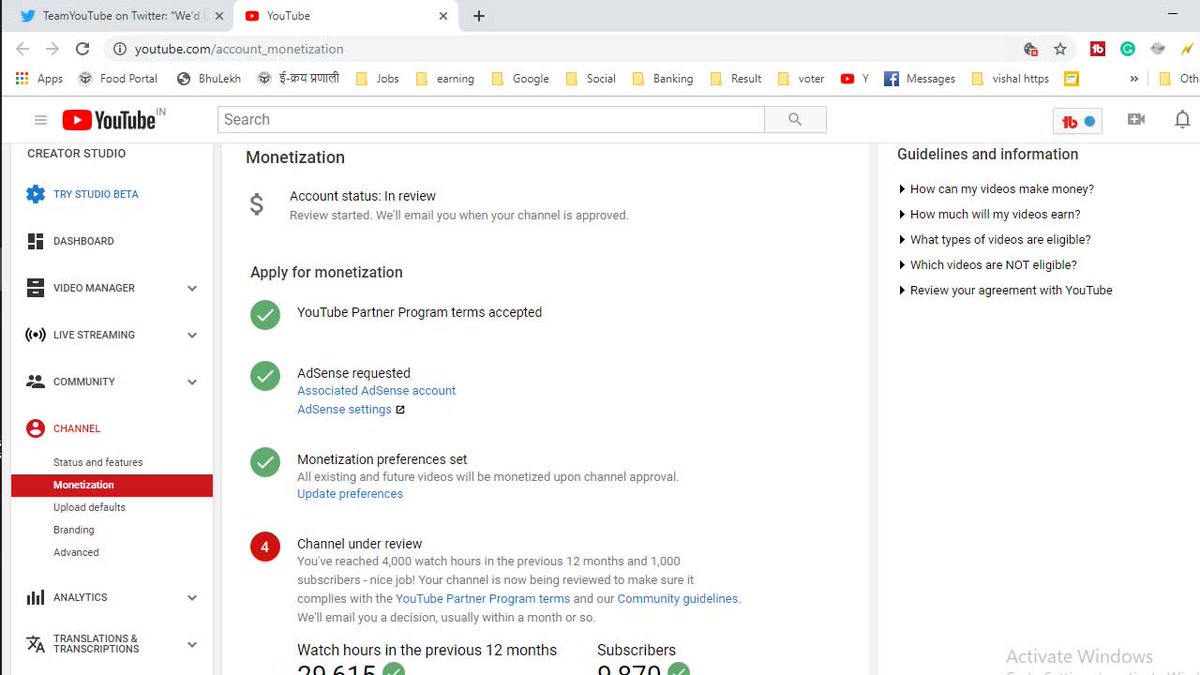Expand 'What types of videos are eligible?'
The image size is (1200, 675).
[x=995, y=240]
